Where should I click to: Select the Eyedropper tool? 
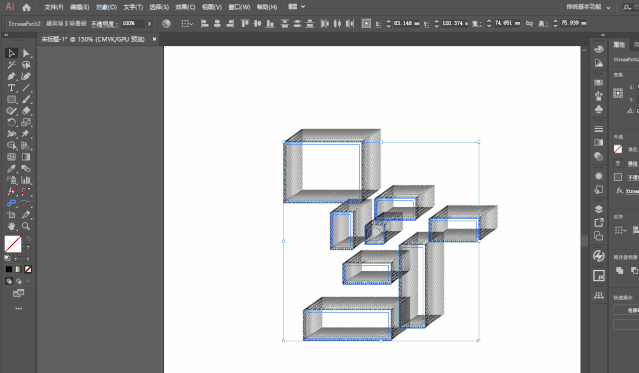pyautogui.click(x=11, y=169)
